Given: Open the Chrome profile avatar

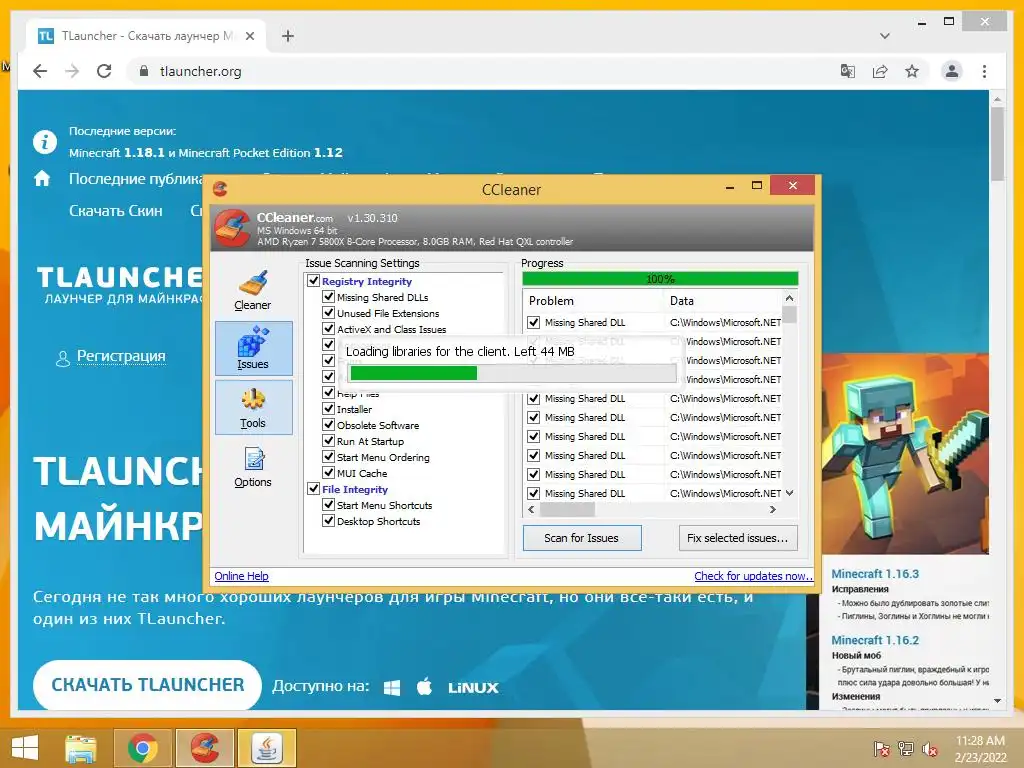Looking at the screenshot, I should [x=952, y=71].
